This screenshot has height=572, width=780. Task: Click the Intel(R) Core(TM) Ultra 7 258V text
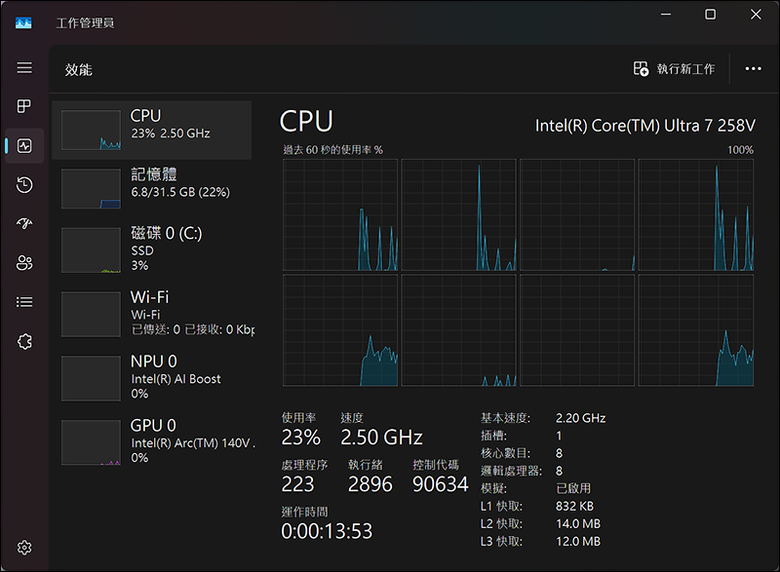[645, 125]
